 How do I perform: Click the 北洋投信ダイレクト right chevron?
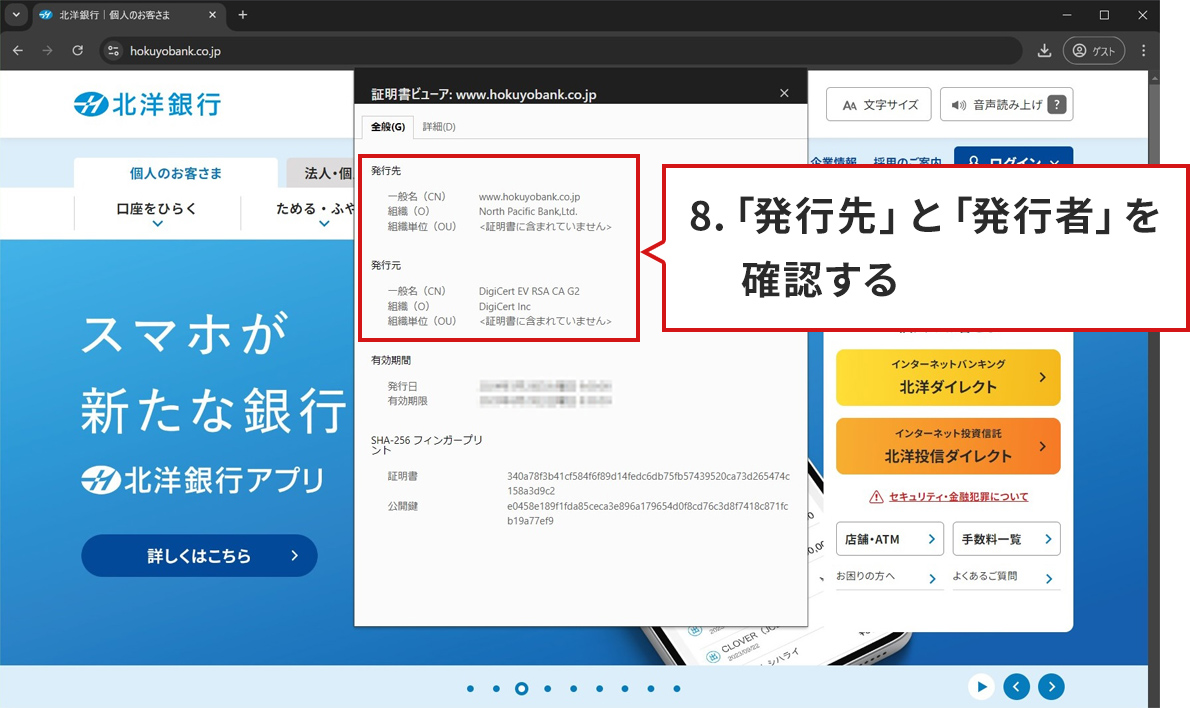point(1043,446)
